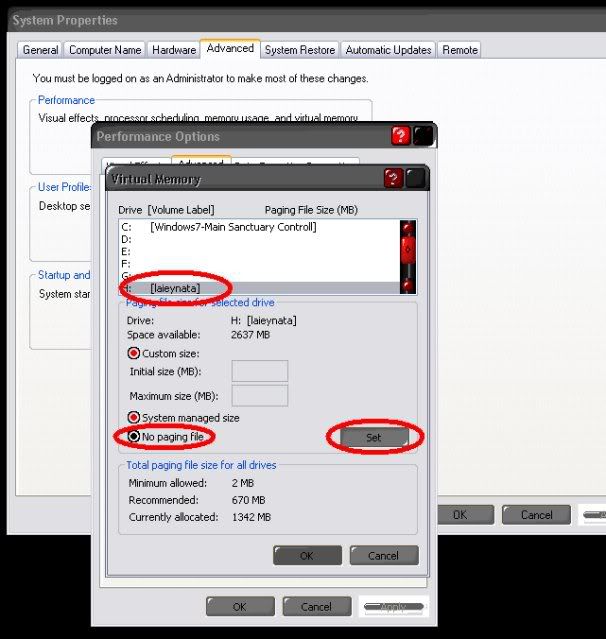This screenshot has width=606, height=639.
Task: Click Cancel in the Virtual Memory dialog
Action: [383, 555]
